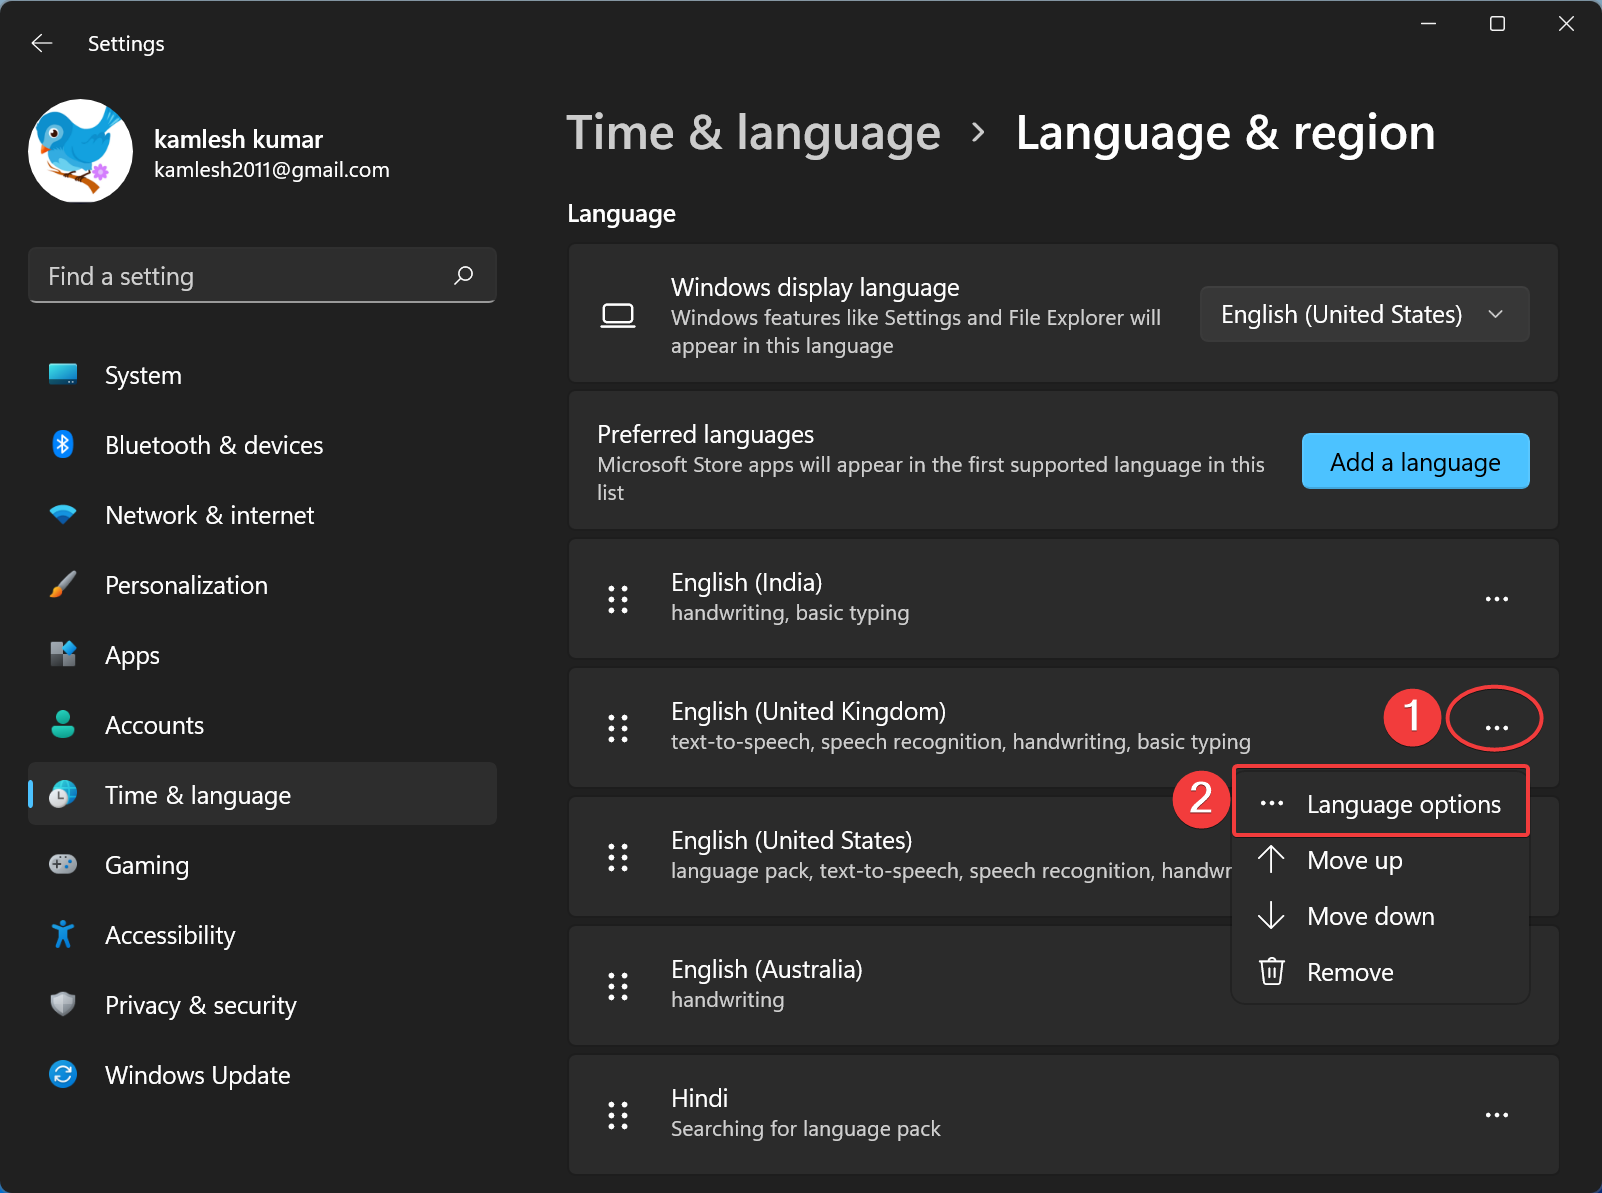Click the Add a language button
Screen dimensions: 1602x1193
point(1415,461)
